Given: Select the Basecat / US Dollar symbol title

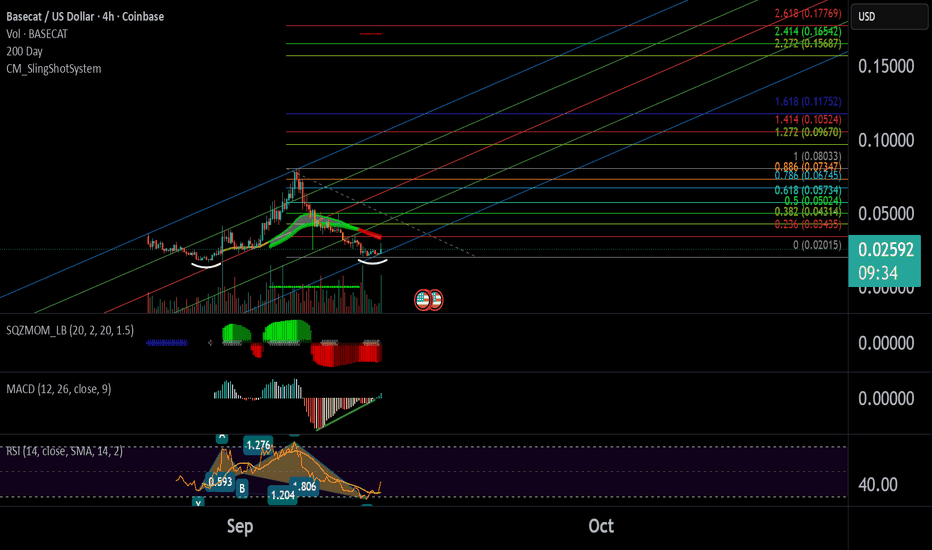Looking at the screenshot, I should pyautogui.click(x=85, y=17).
